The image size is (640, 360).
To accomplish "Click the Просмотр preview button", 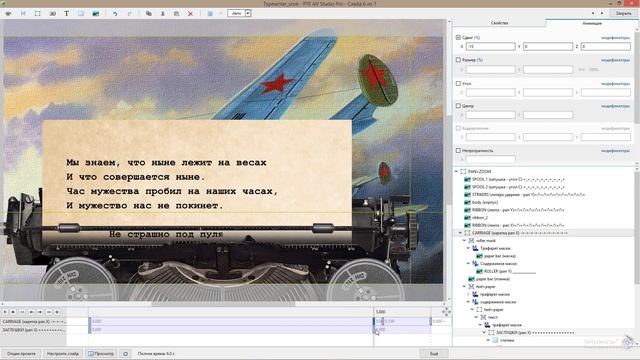I will click(101, 354).
